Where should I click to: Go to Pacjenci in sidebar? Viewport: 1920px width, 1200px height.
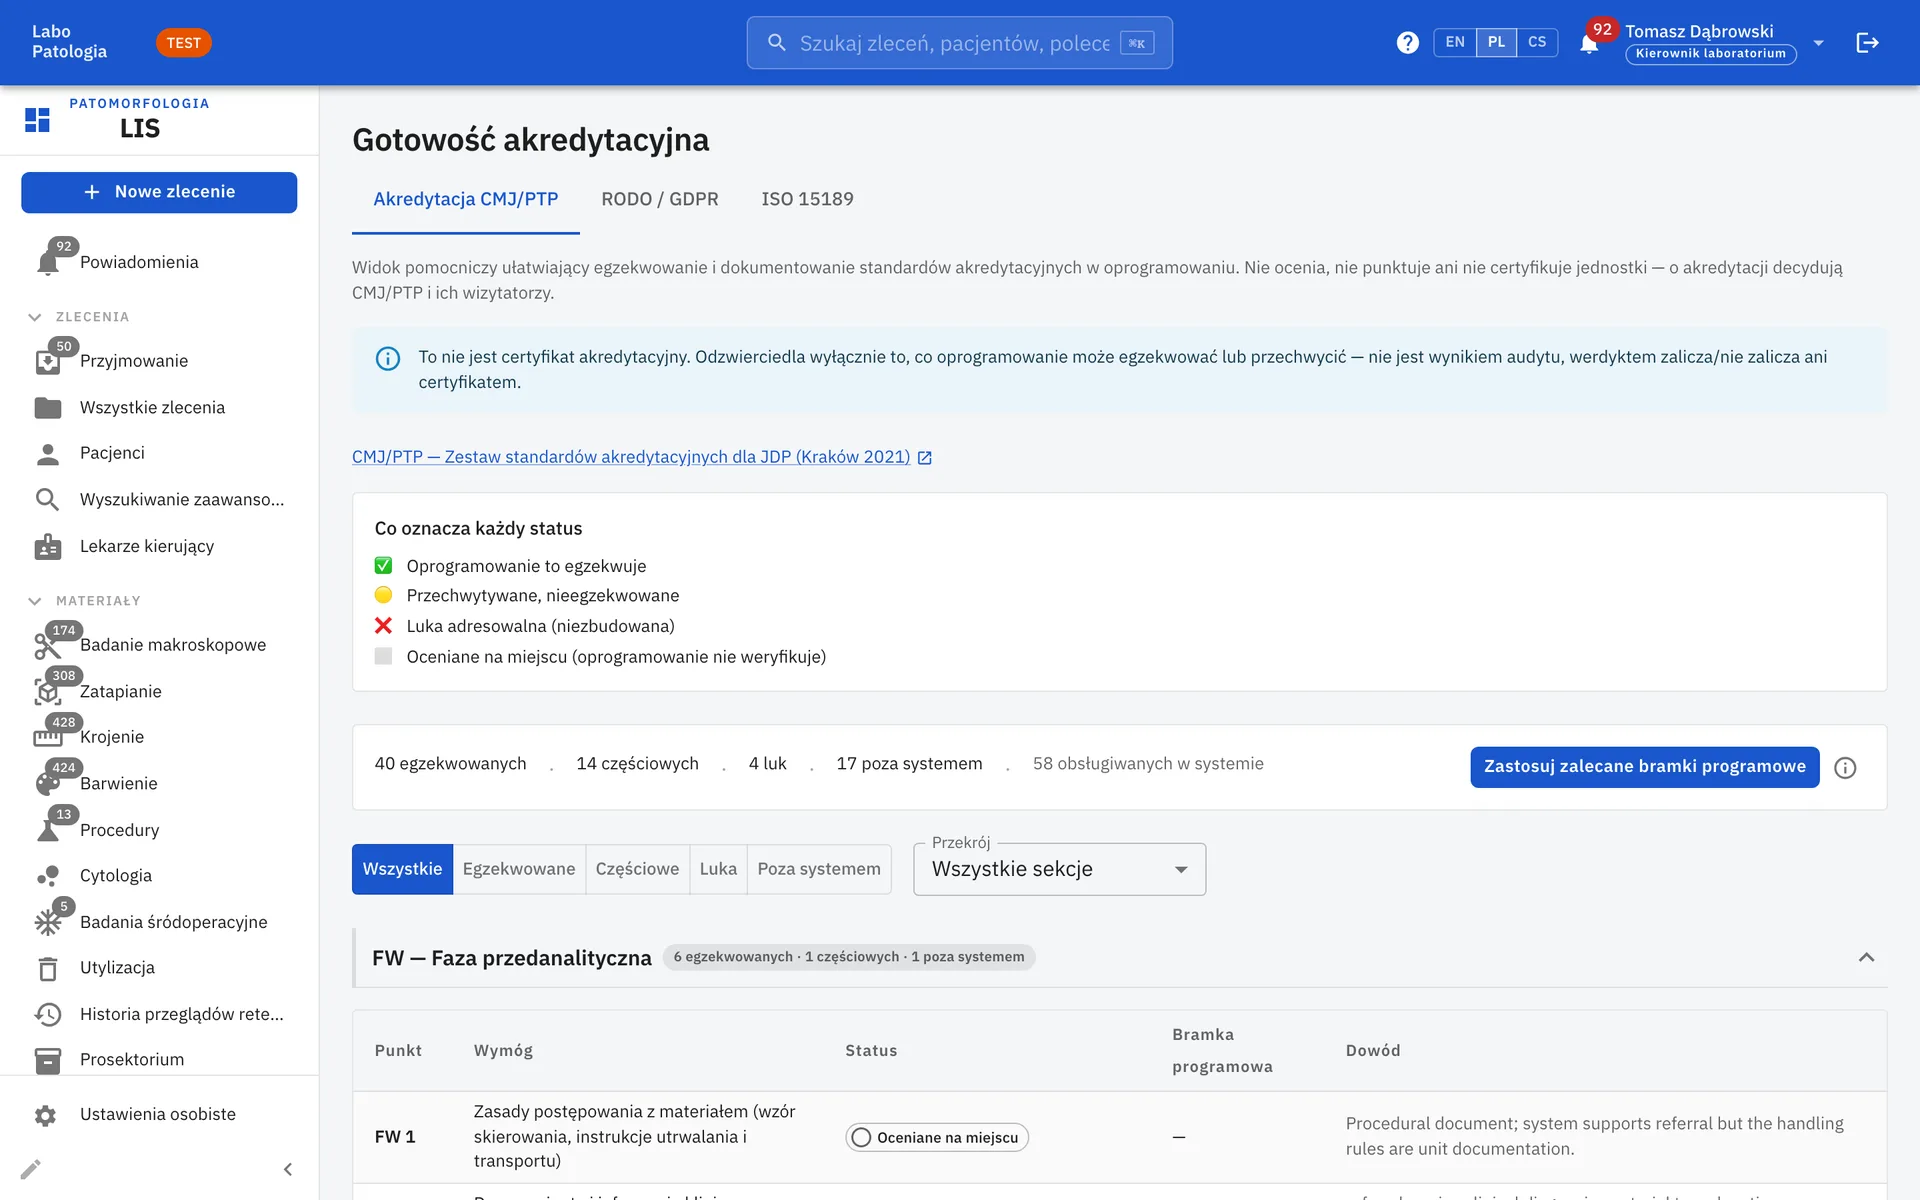(x=160, y=453)
